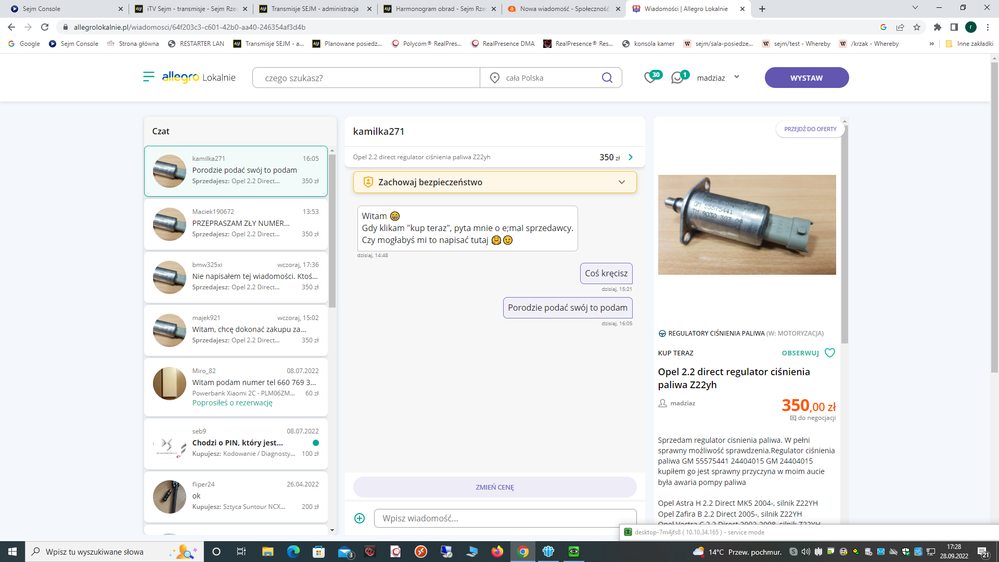The height and width of the screenshot is (562, 999).
Task: Open chat with fliper24
Action: coord(236,496)
